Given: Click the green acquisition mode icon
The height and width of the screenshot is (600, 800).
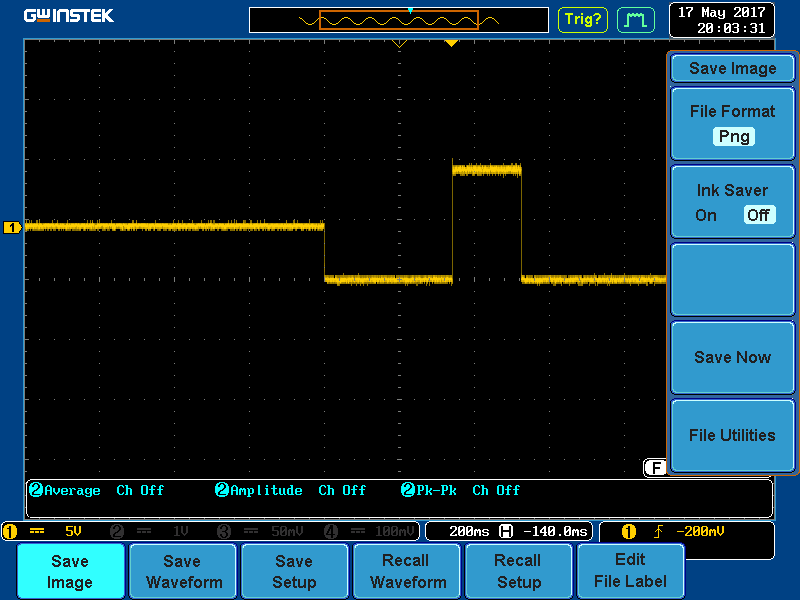Looking at the screenshot, I should (x=636, y=20).
